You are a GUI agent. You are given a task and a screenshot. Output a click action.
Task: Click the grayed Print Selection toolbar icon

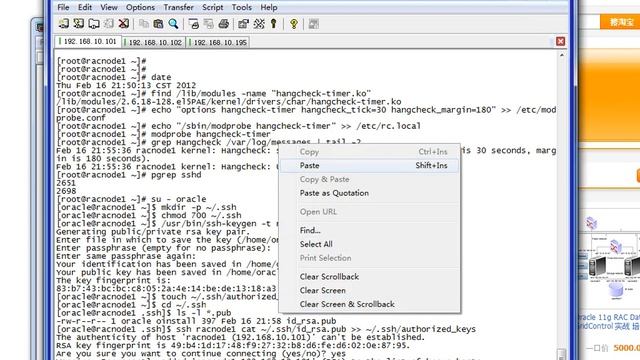[209, 24]
